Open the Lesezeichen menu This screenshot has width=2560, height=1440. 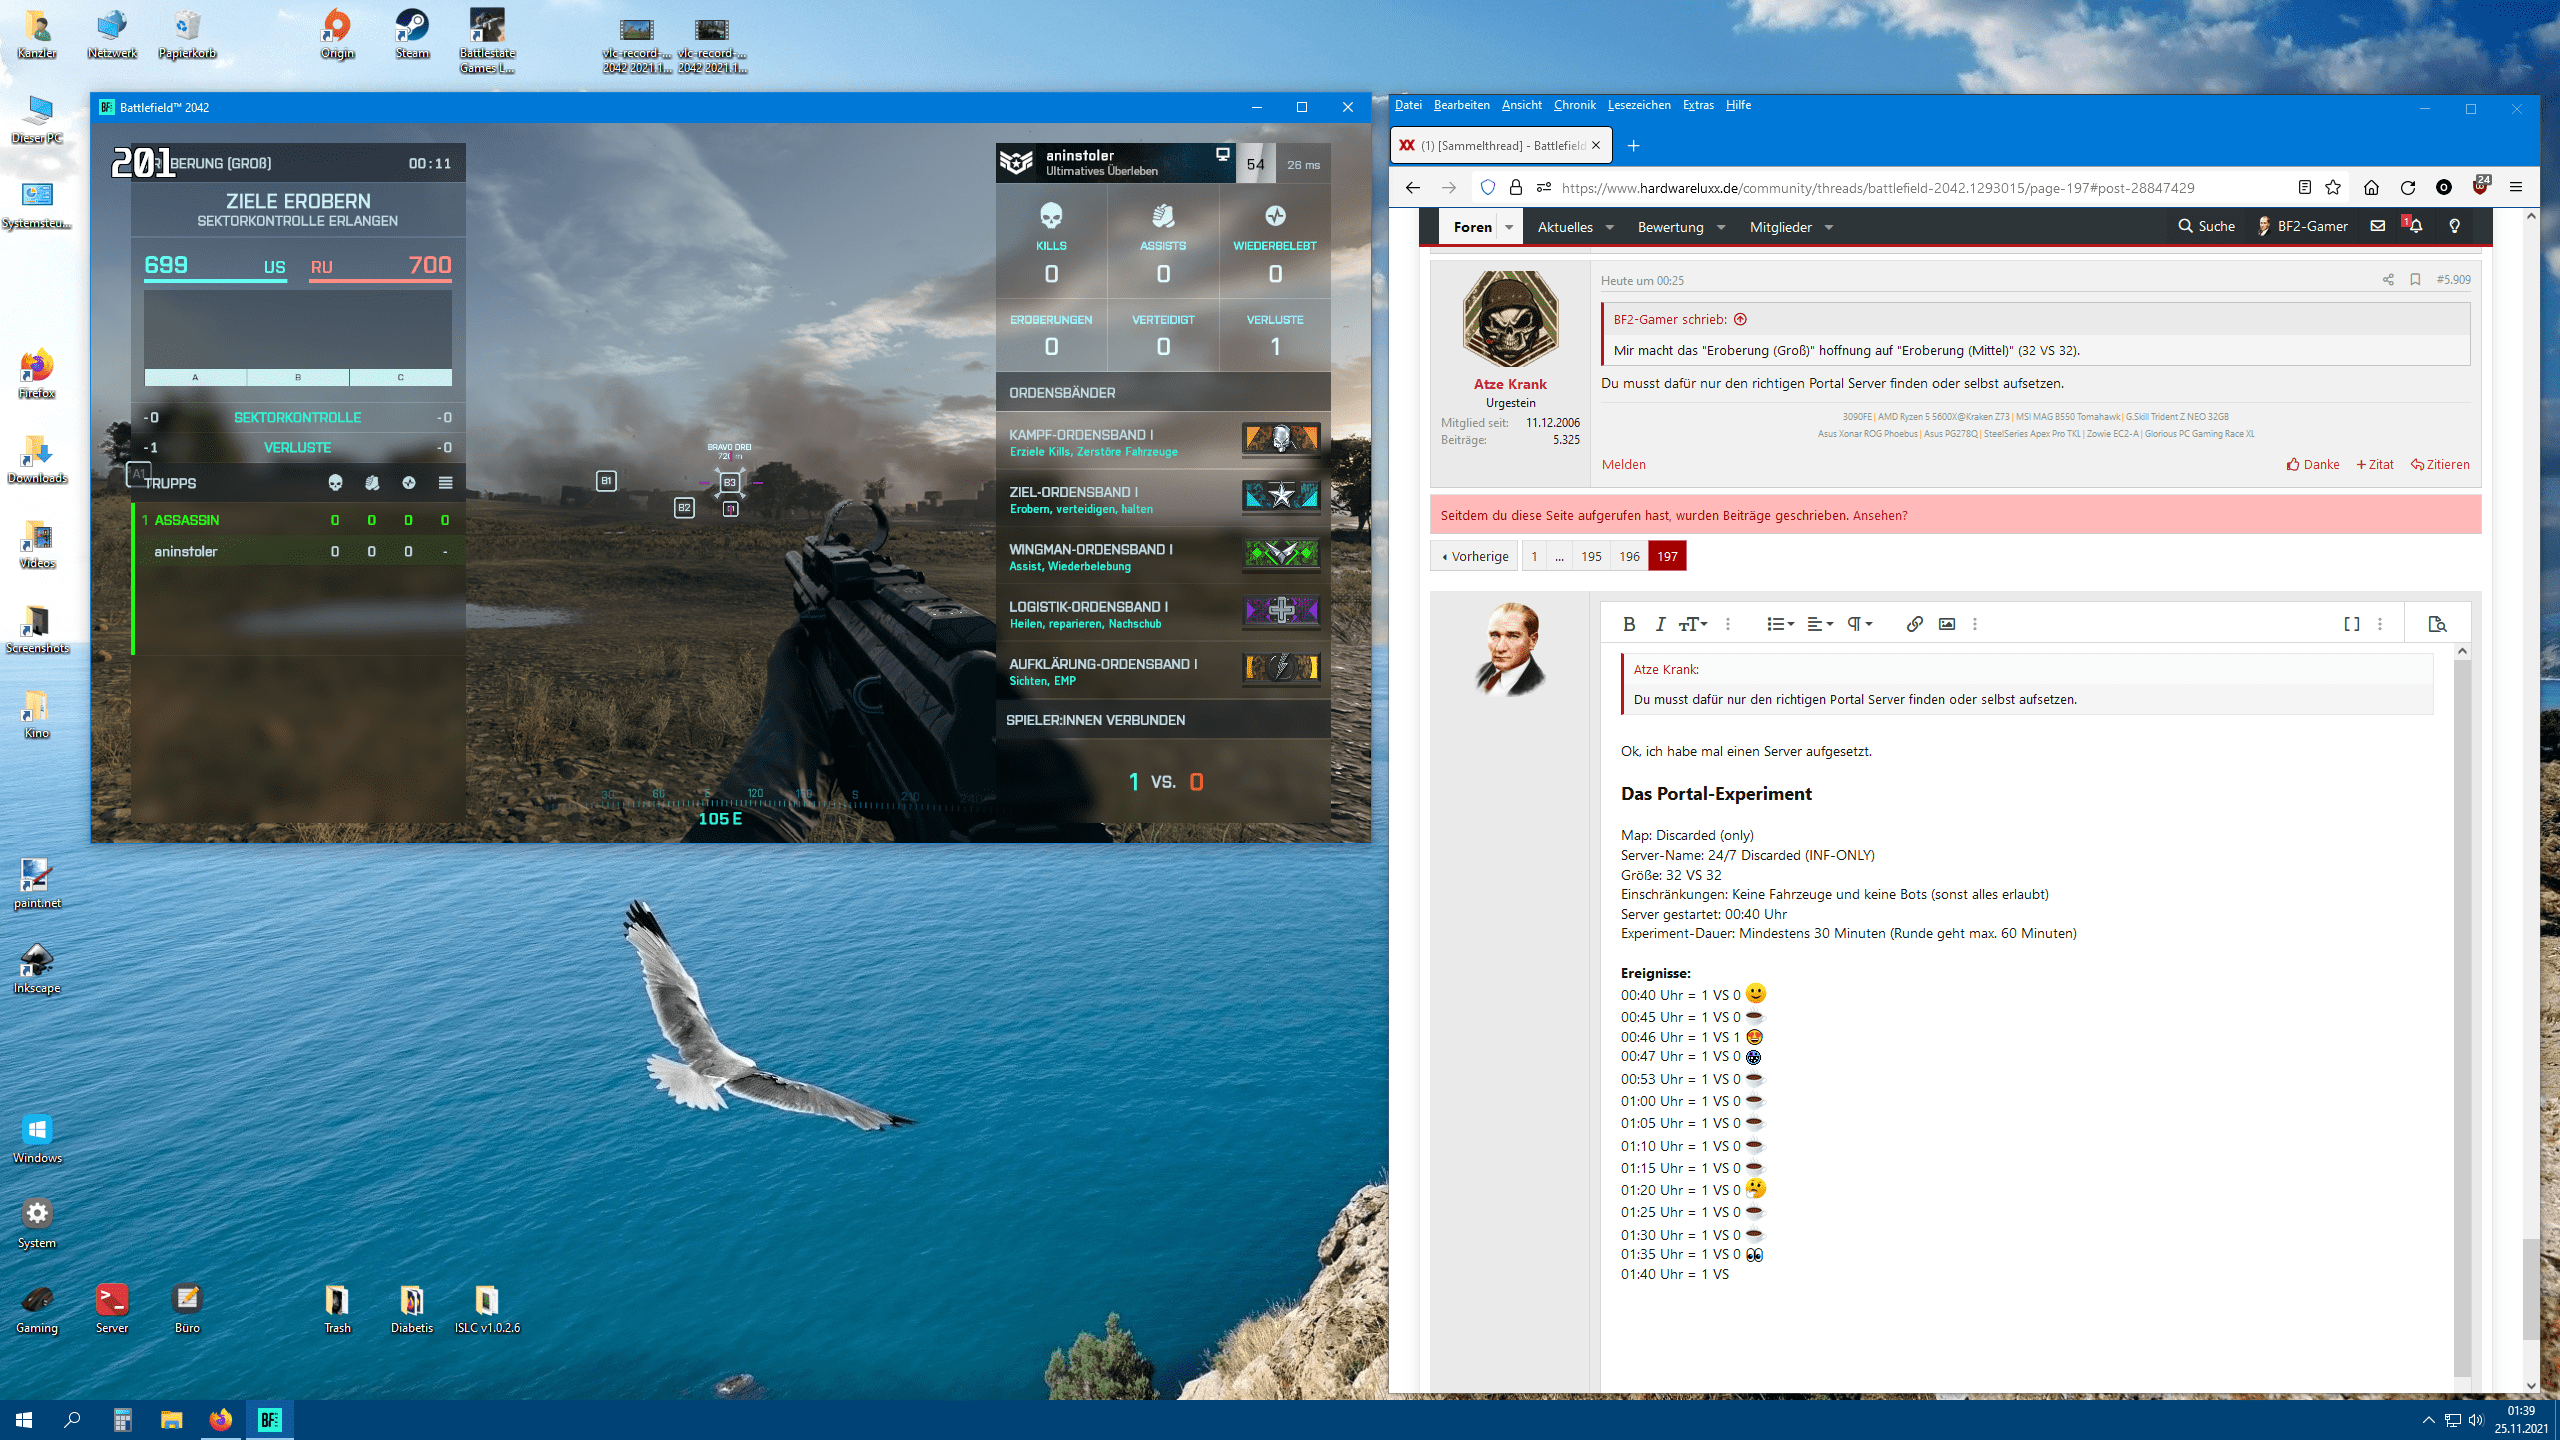1638,105
